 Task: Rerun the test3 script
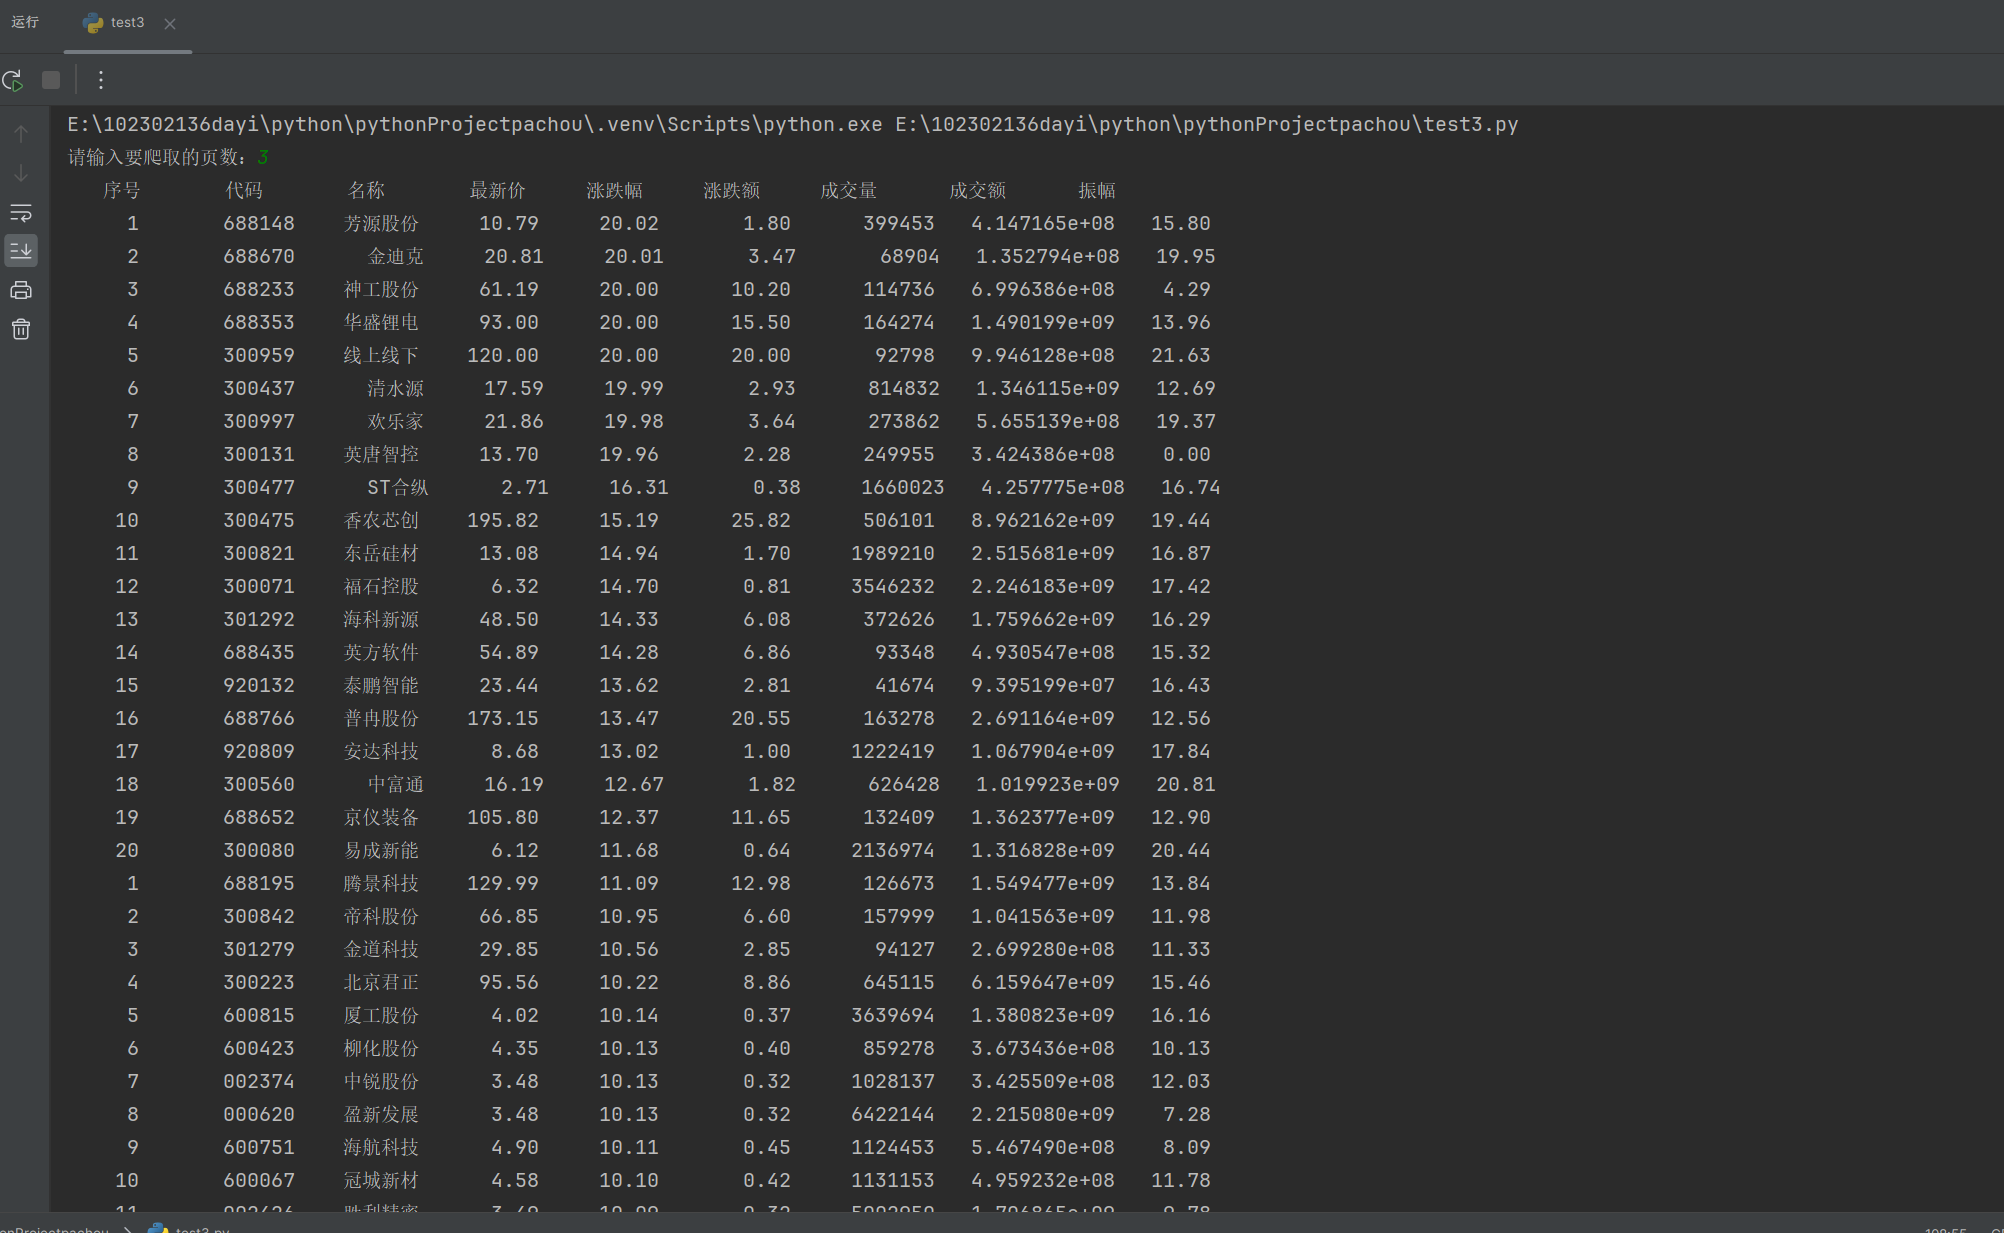pos(13,80)
